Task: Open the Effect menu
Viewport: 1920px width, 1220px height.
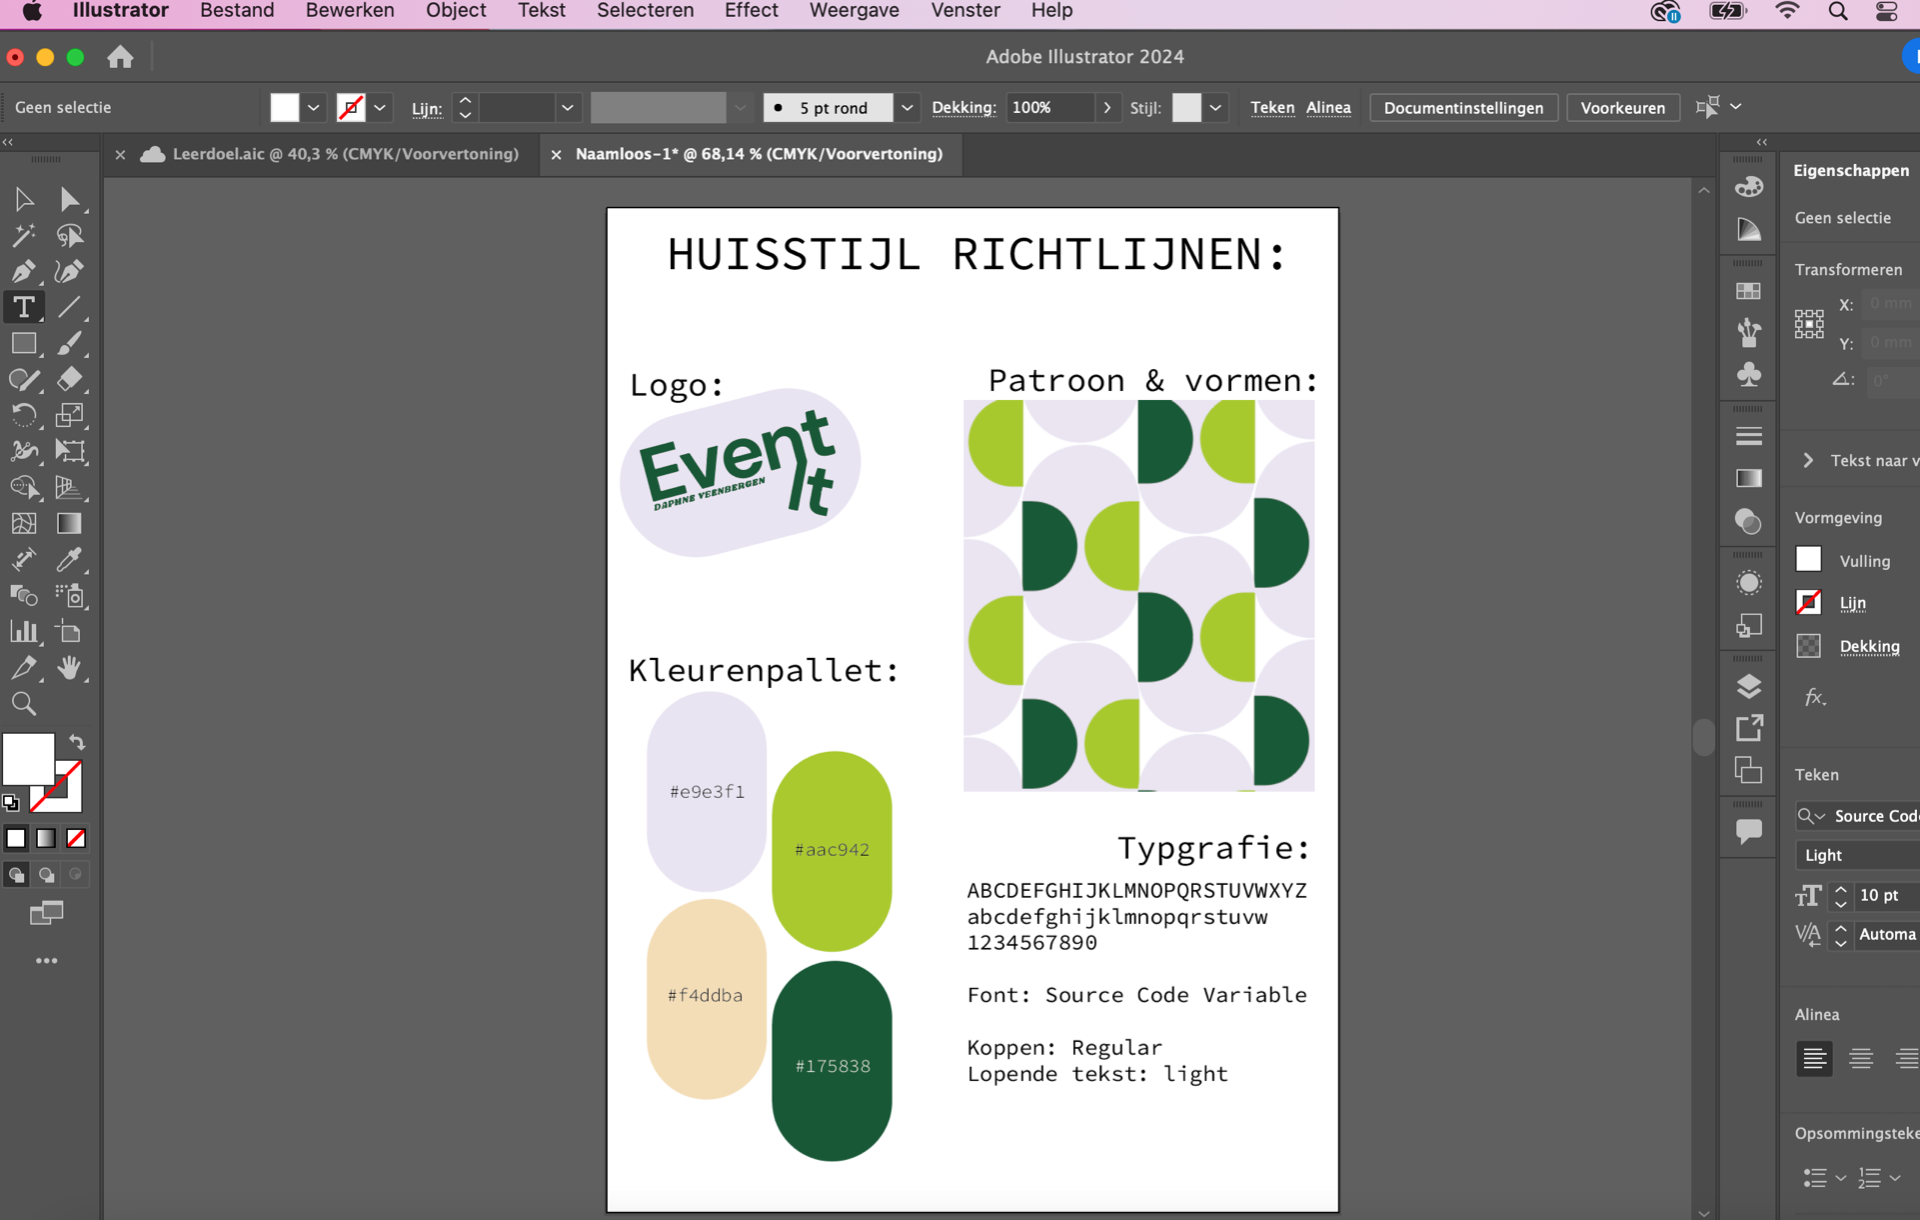Action: point(750,11)
